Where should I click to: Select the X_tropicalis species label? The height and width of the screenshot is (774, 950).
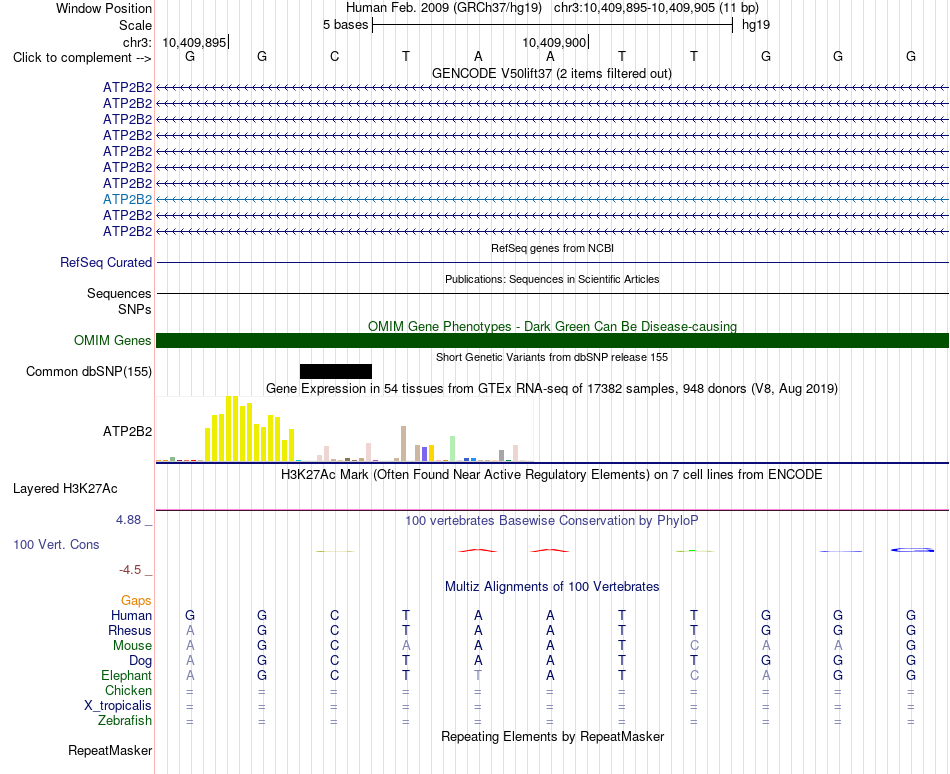[x=118, y=706]
